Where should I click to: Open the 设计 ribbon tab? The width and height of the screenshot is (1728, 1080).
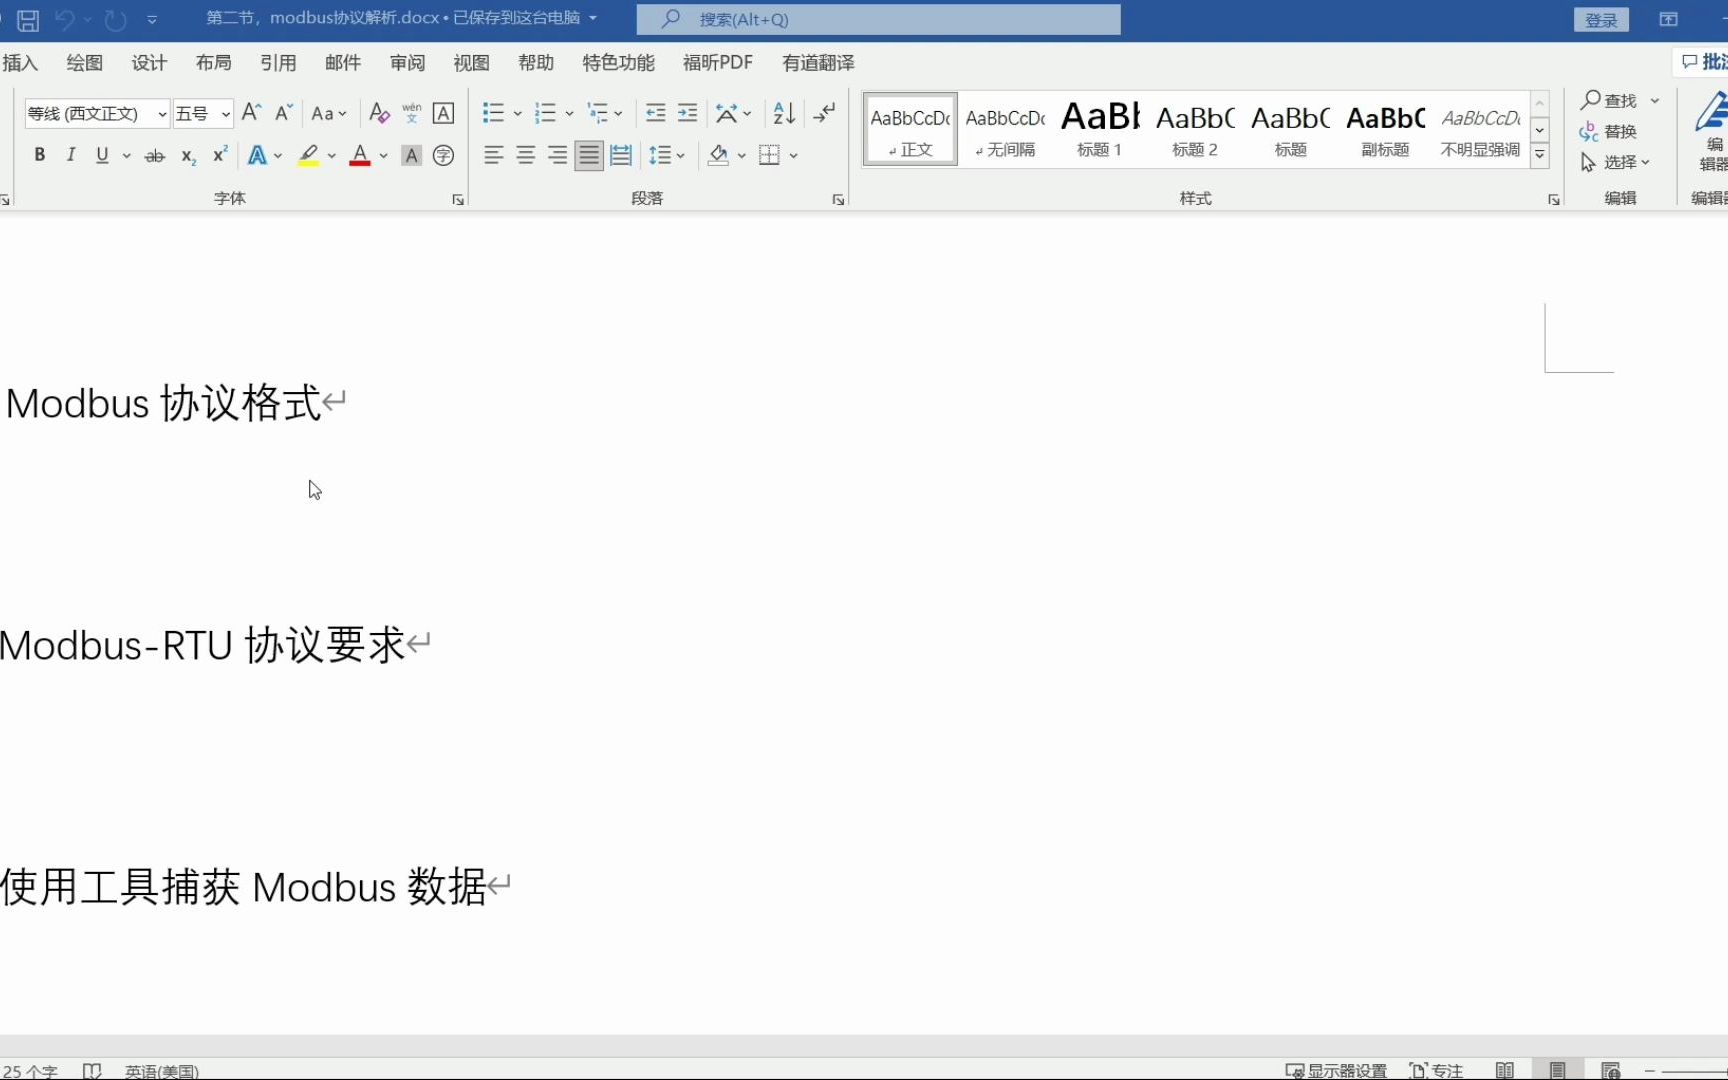tap(149, 63)
